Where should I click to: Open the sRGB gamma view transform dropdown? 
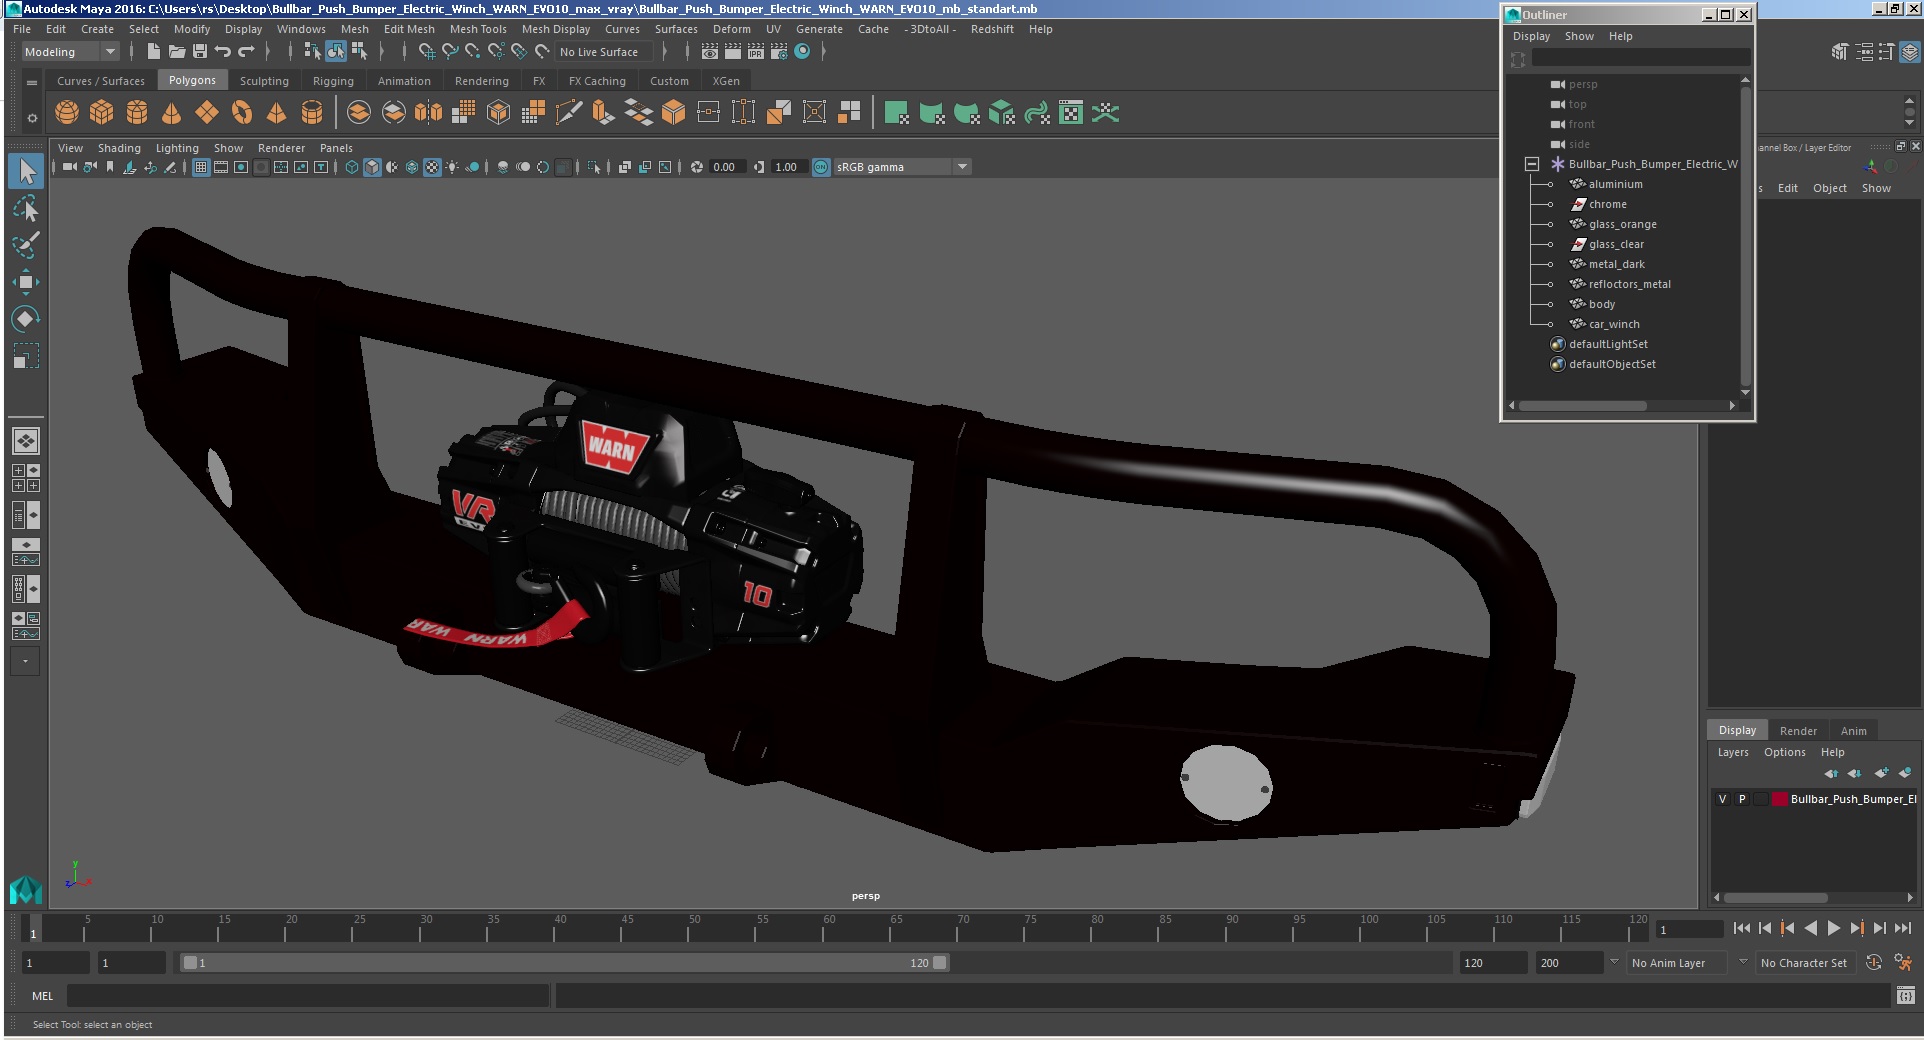pos(902,167)
